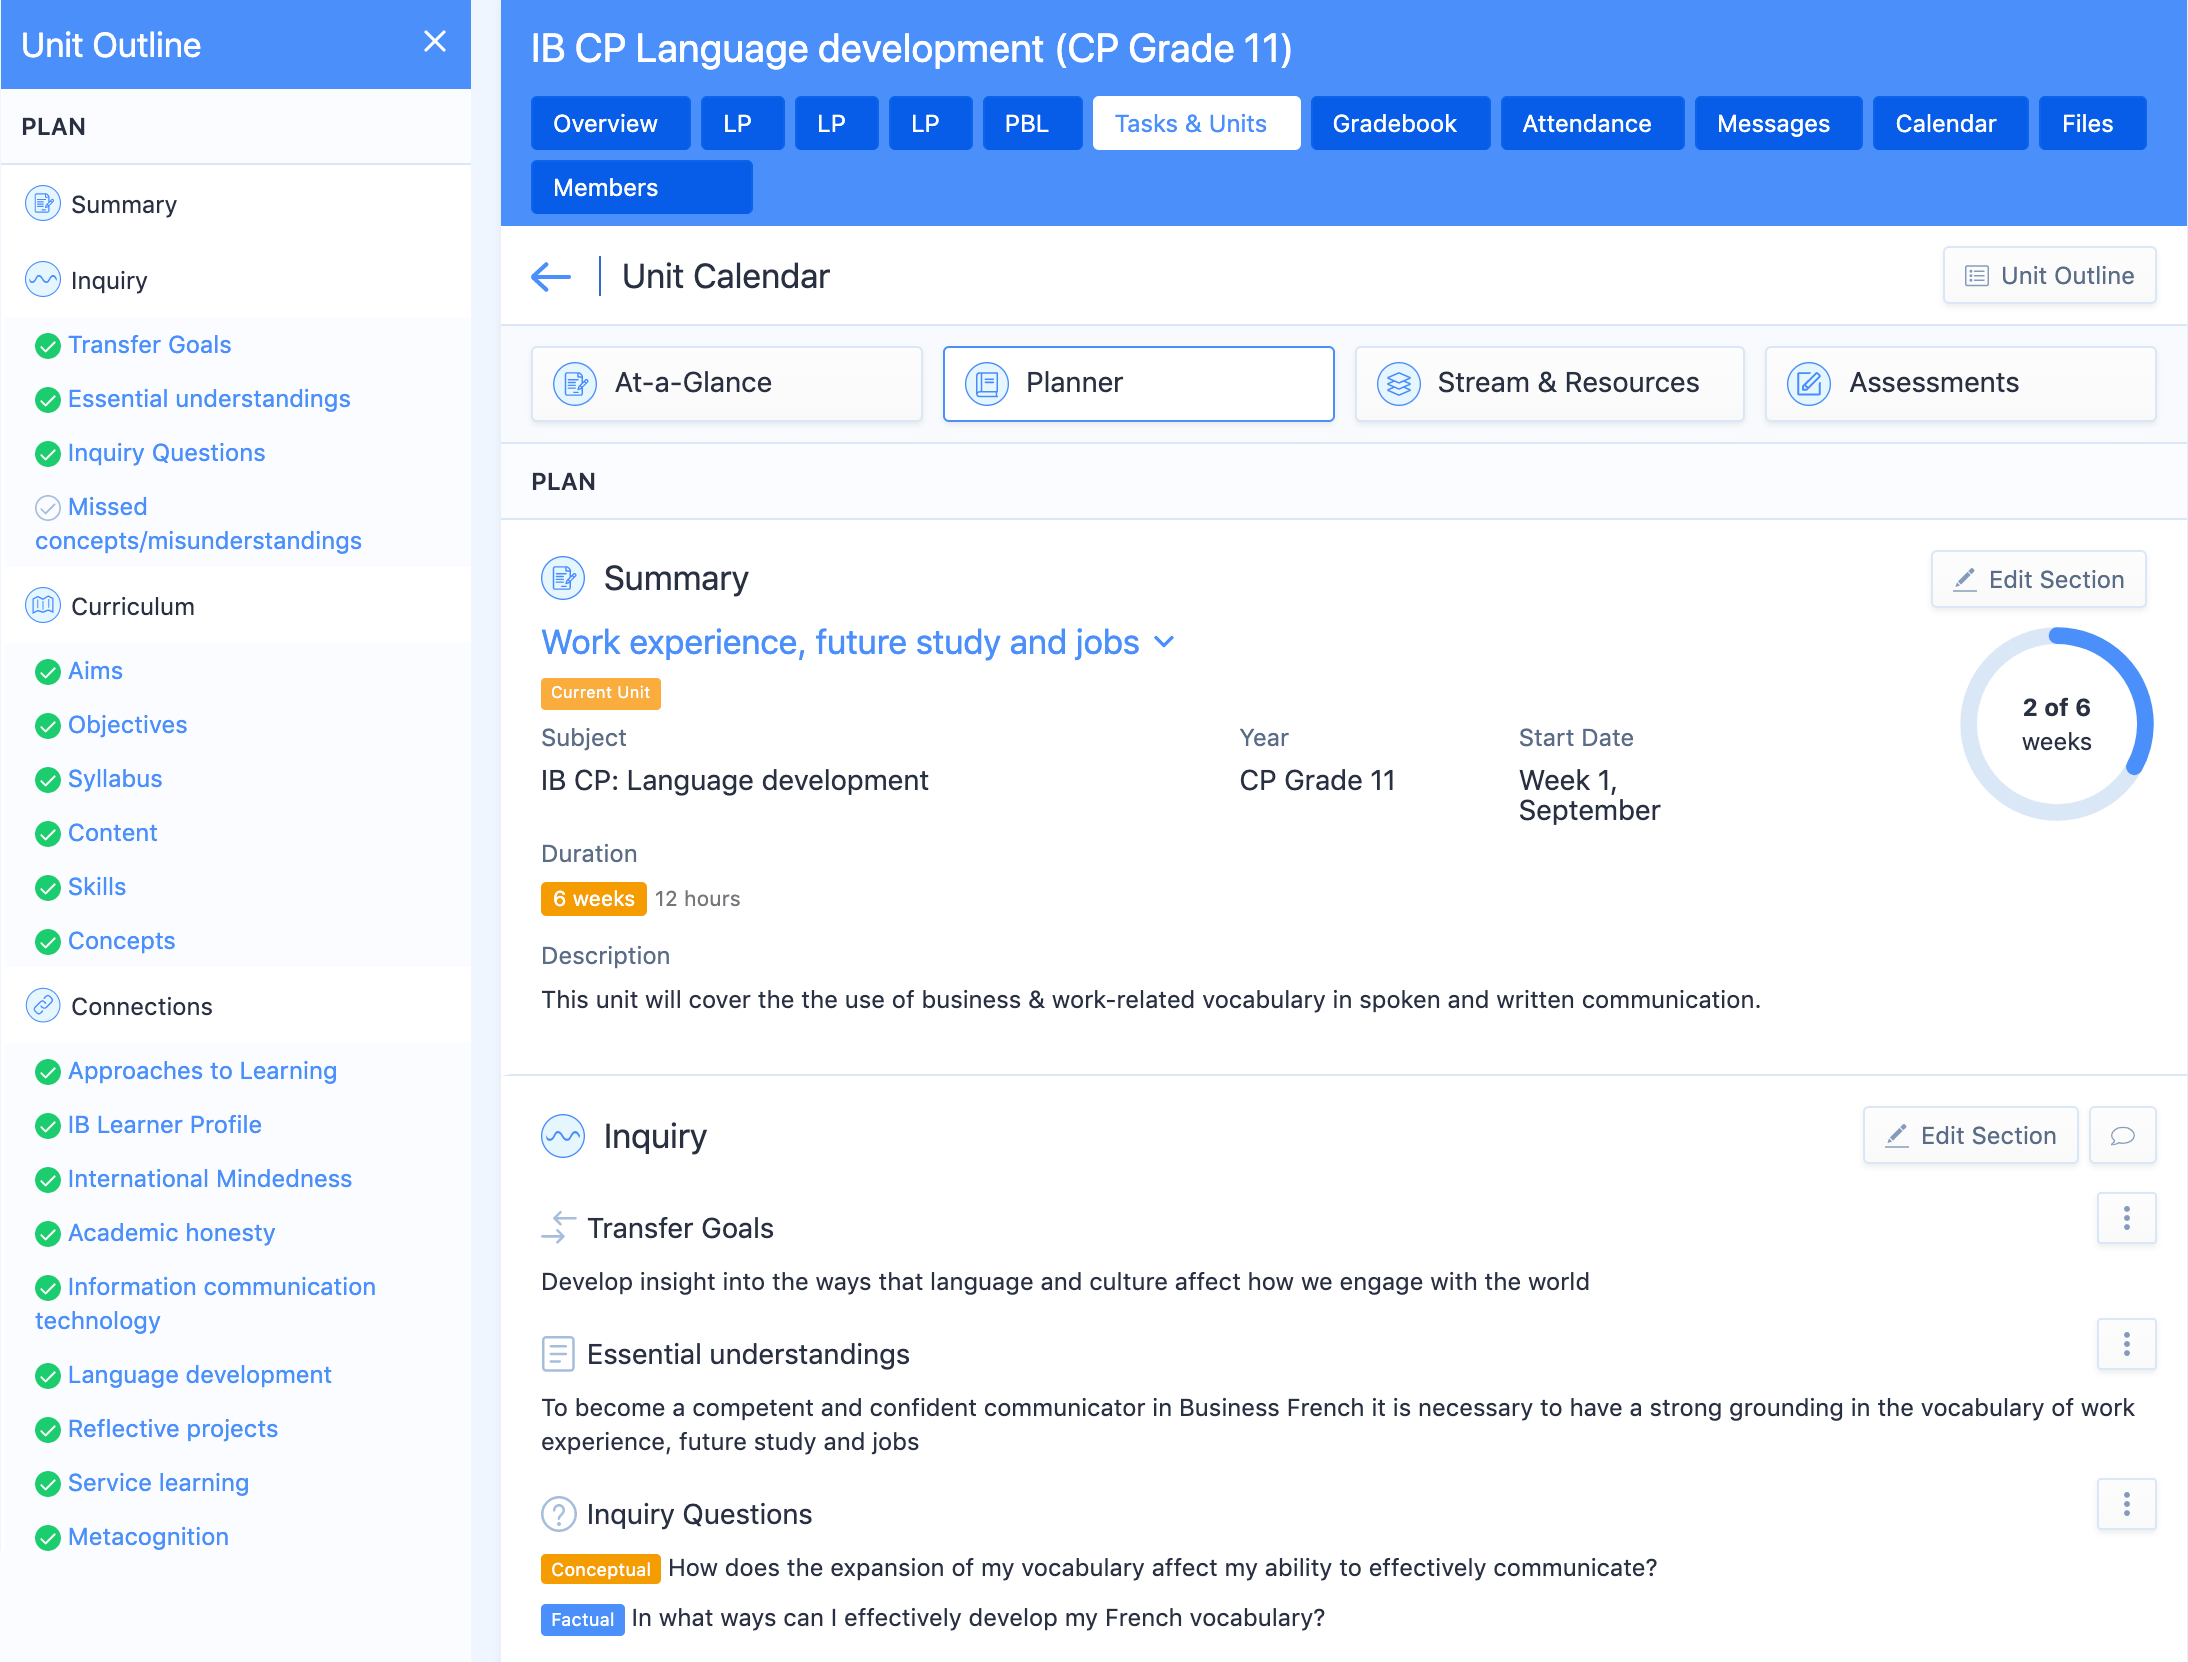
Task: Open the Files tab
Action: click(2091, 123)
